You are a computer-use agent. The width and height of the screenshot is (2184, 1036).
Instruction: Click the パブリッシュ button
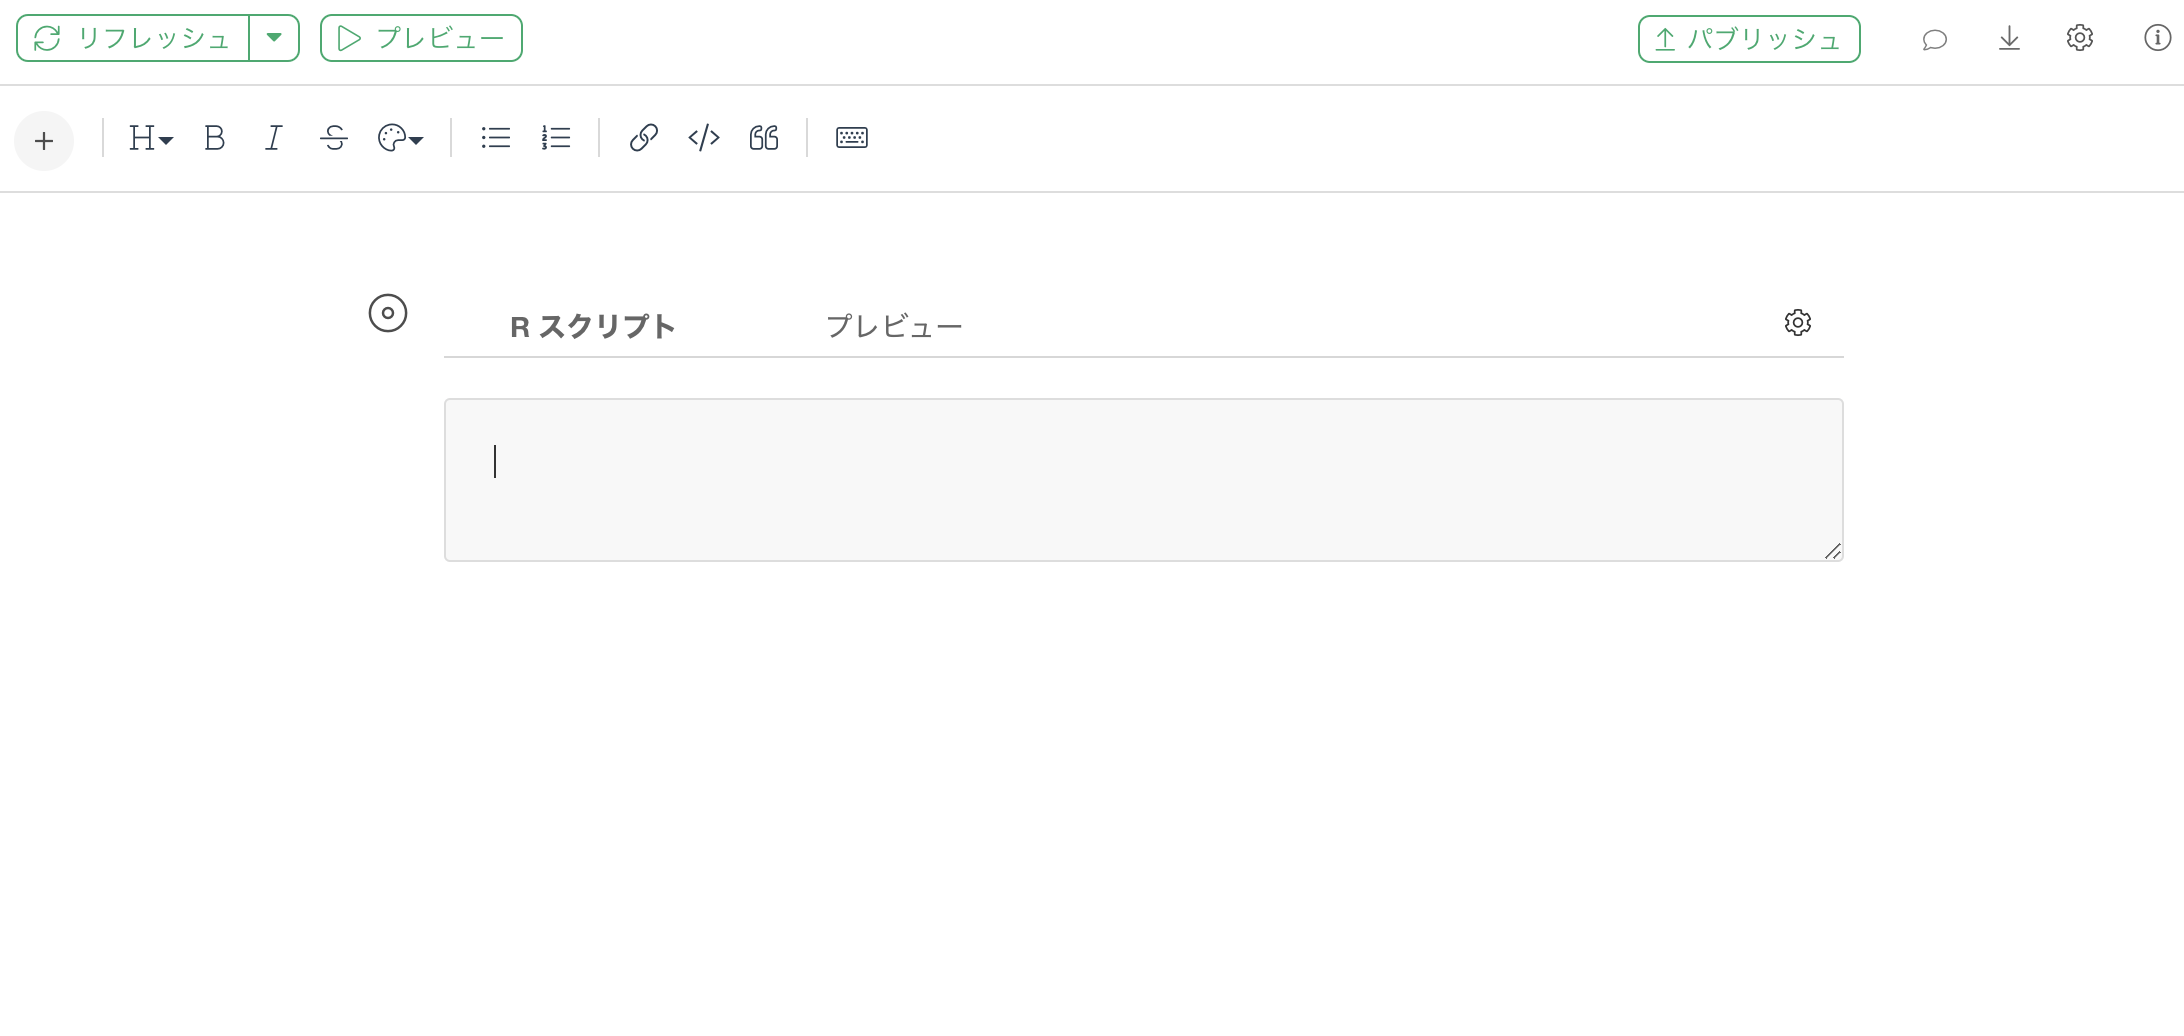[x=1749, y=39]
